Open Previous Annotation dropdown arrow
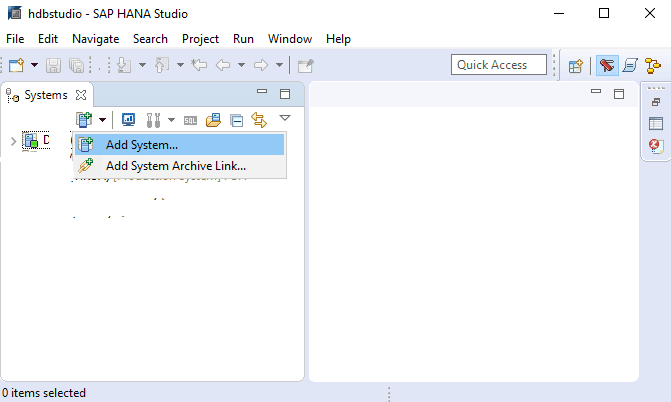The width and height of the screenshot is (671, 402). pyautogui.click(x=180, y=66)
